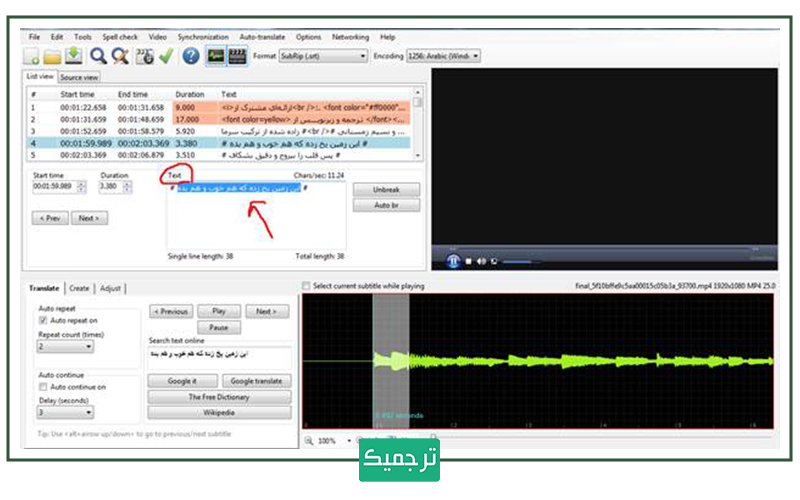Mute video via speaker icon
Image resolution: width=800 pixels, height=500 pixels.
coord(481,261)
